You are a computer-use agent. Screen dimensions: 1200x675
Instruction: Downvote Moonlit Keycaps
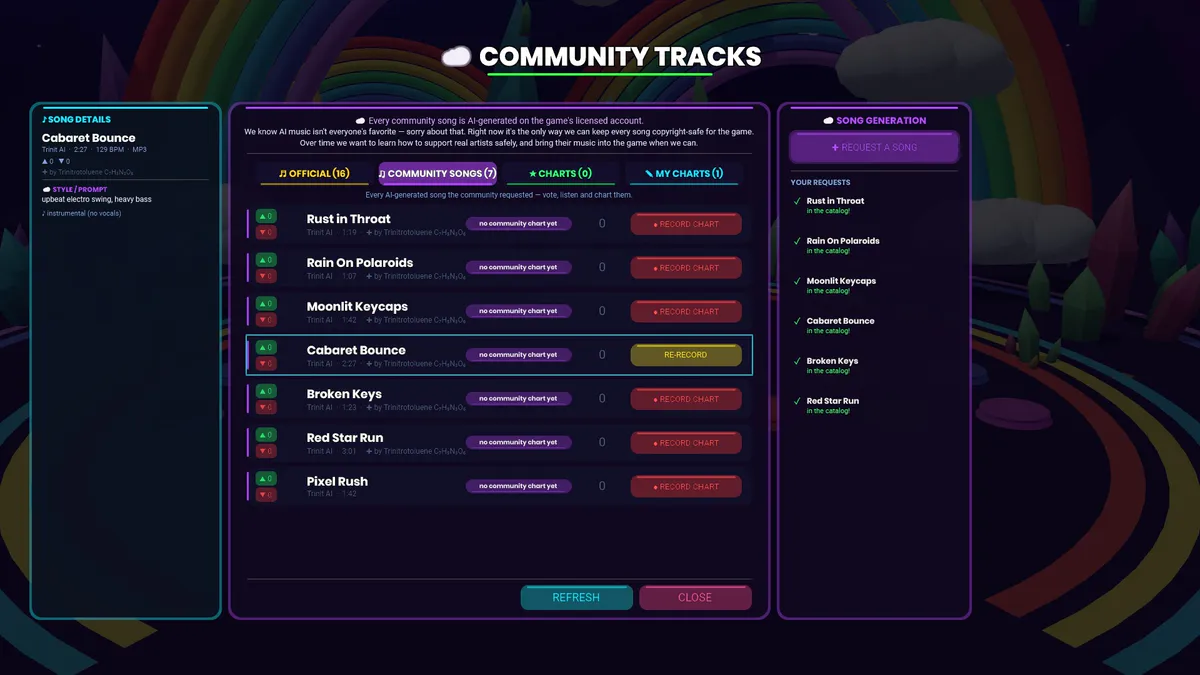point(266,320)
